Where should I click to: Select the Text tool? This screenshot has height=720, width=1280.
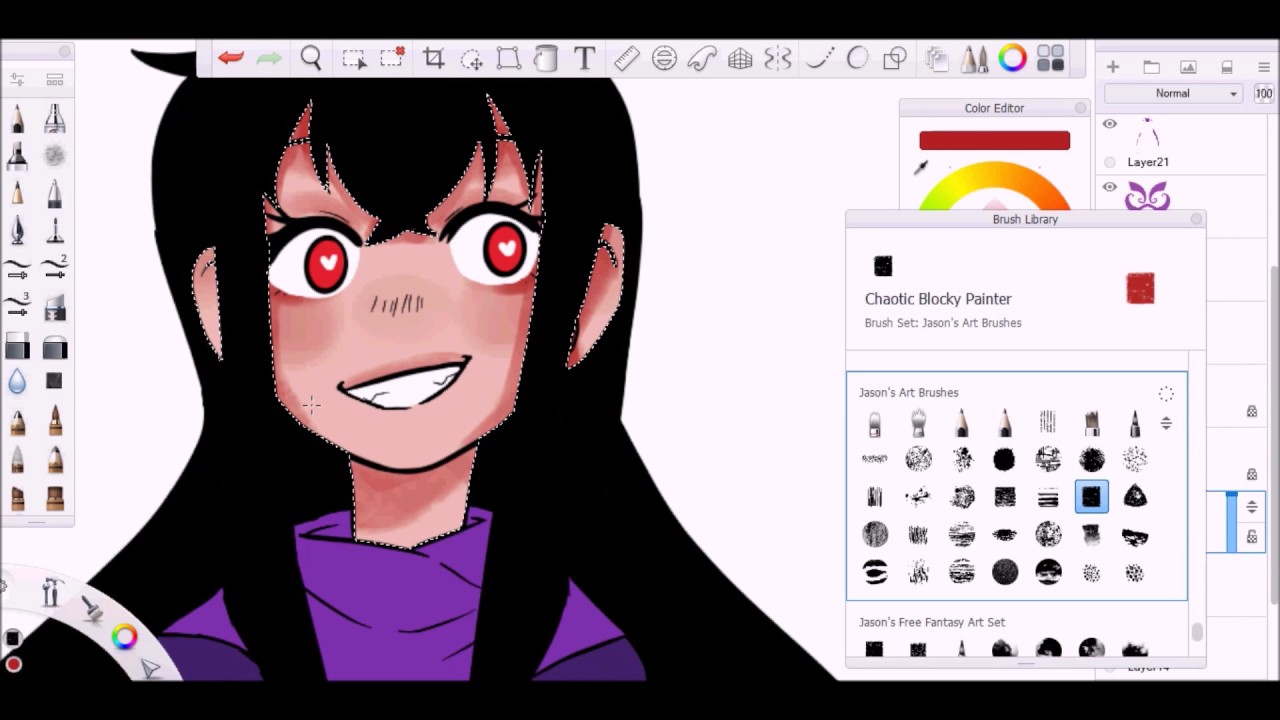tap(585, 59)
